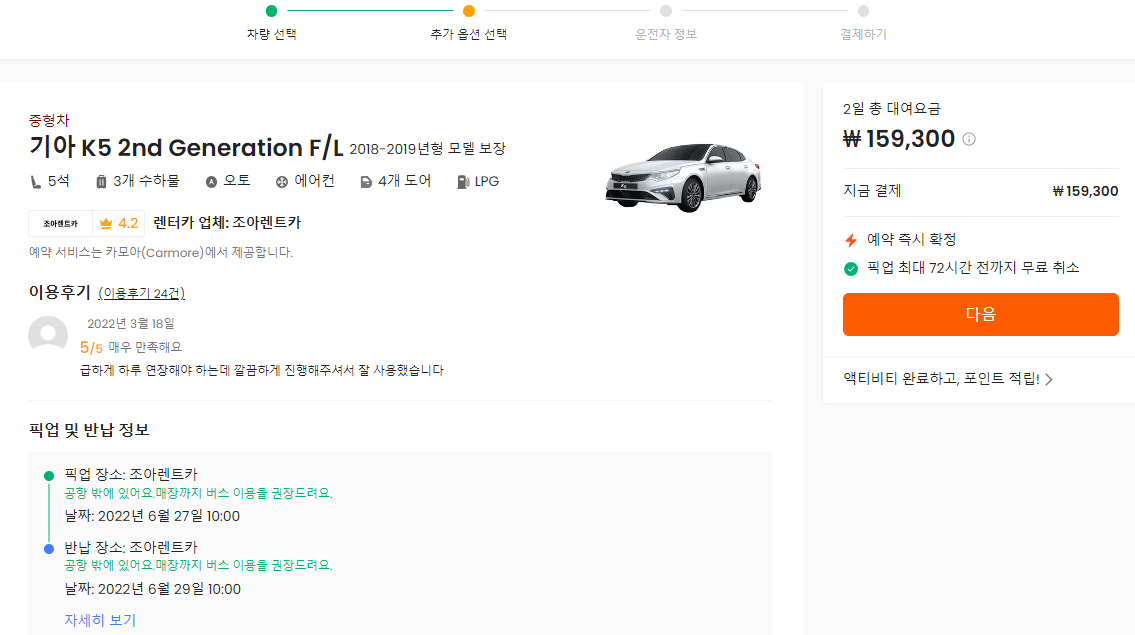
Task: Select the 운전자 정보 step label
Action: click(666, 34)
